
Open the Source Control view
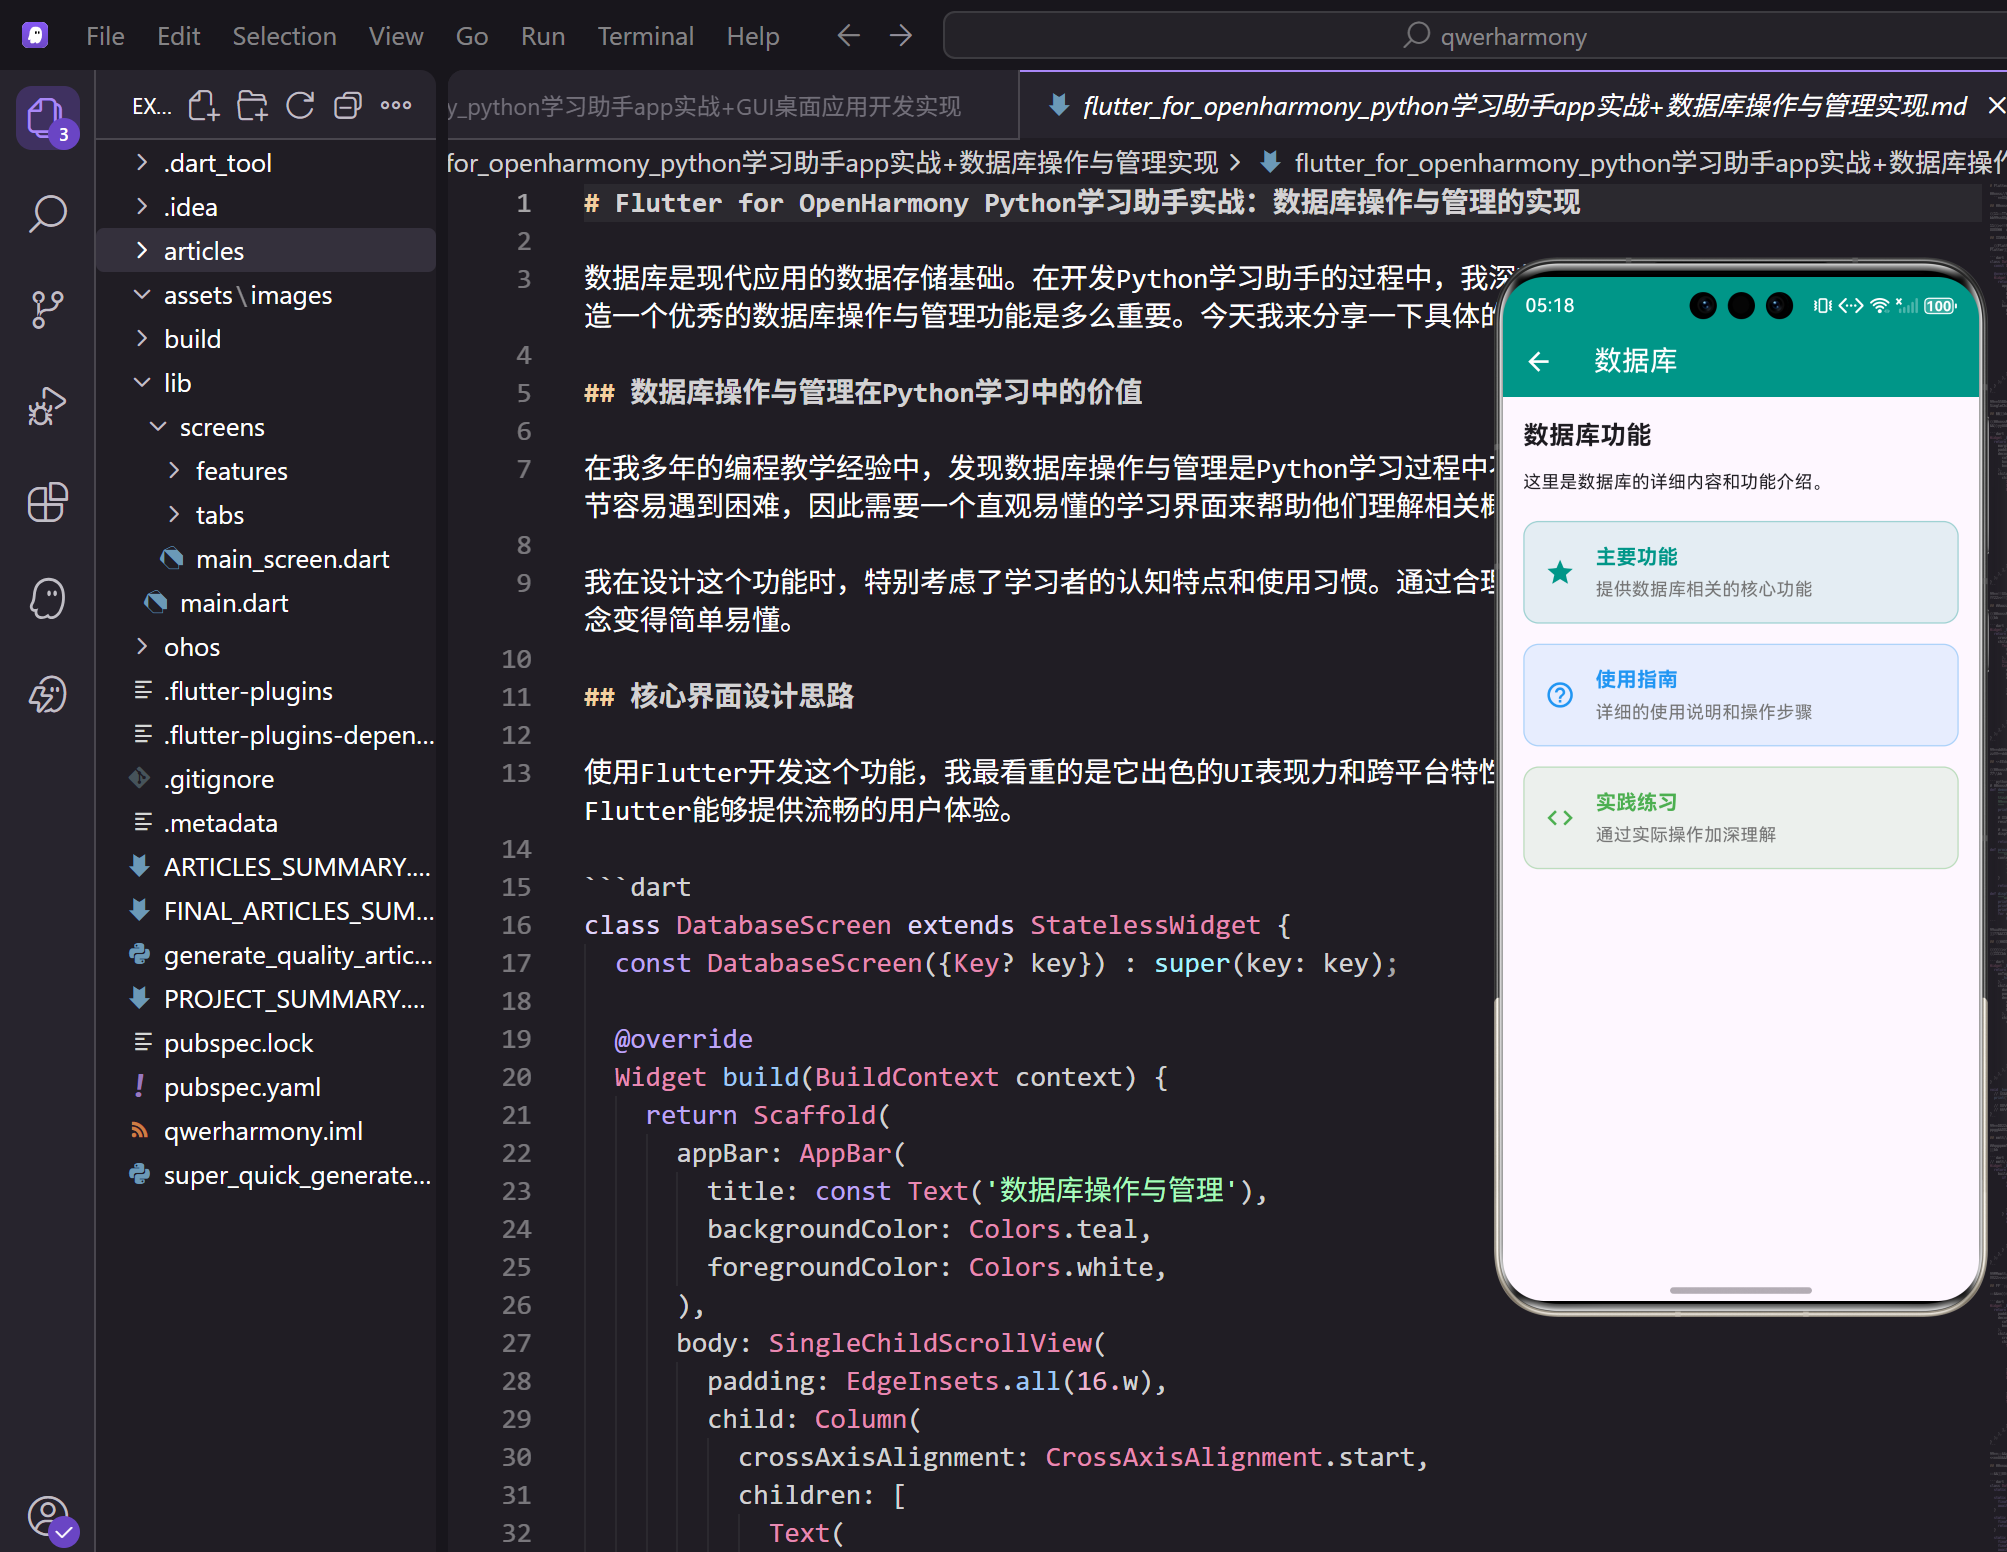(x=47, y=309)
